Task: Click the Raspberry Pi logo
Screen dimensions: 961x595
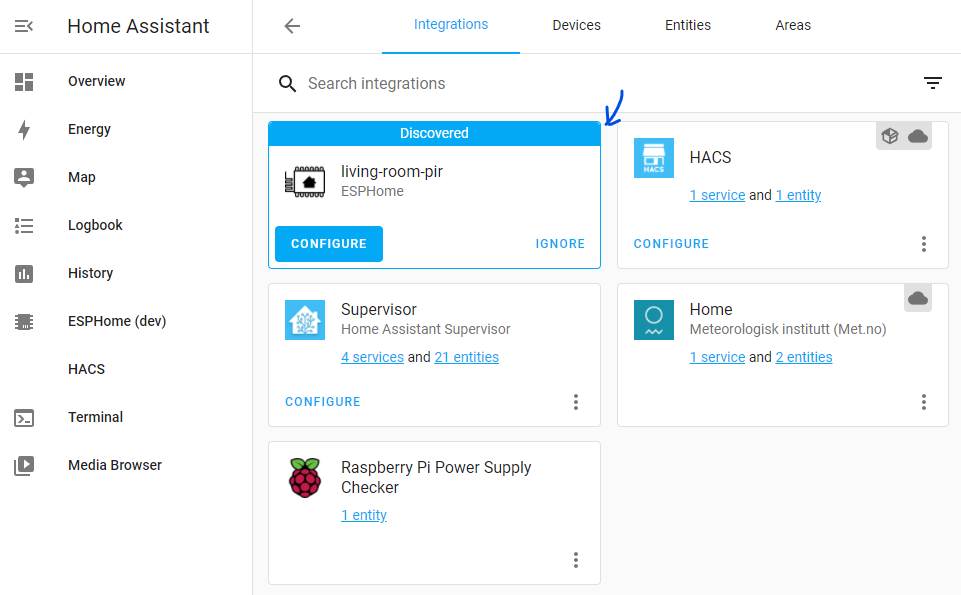Action: pyautogui.click(x=305, y=478)
